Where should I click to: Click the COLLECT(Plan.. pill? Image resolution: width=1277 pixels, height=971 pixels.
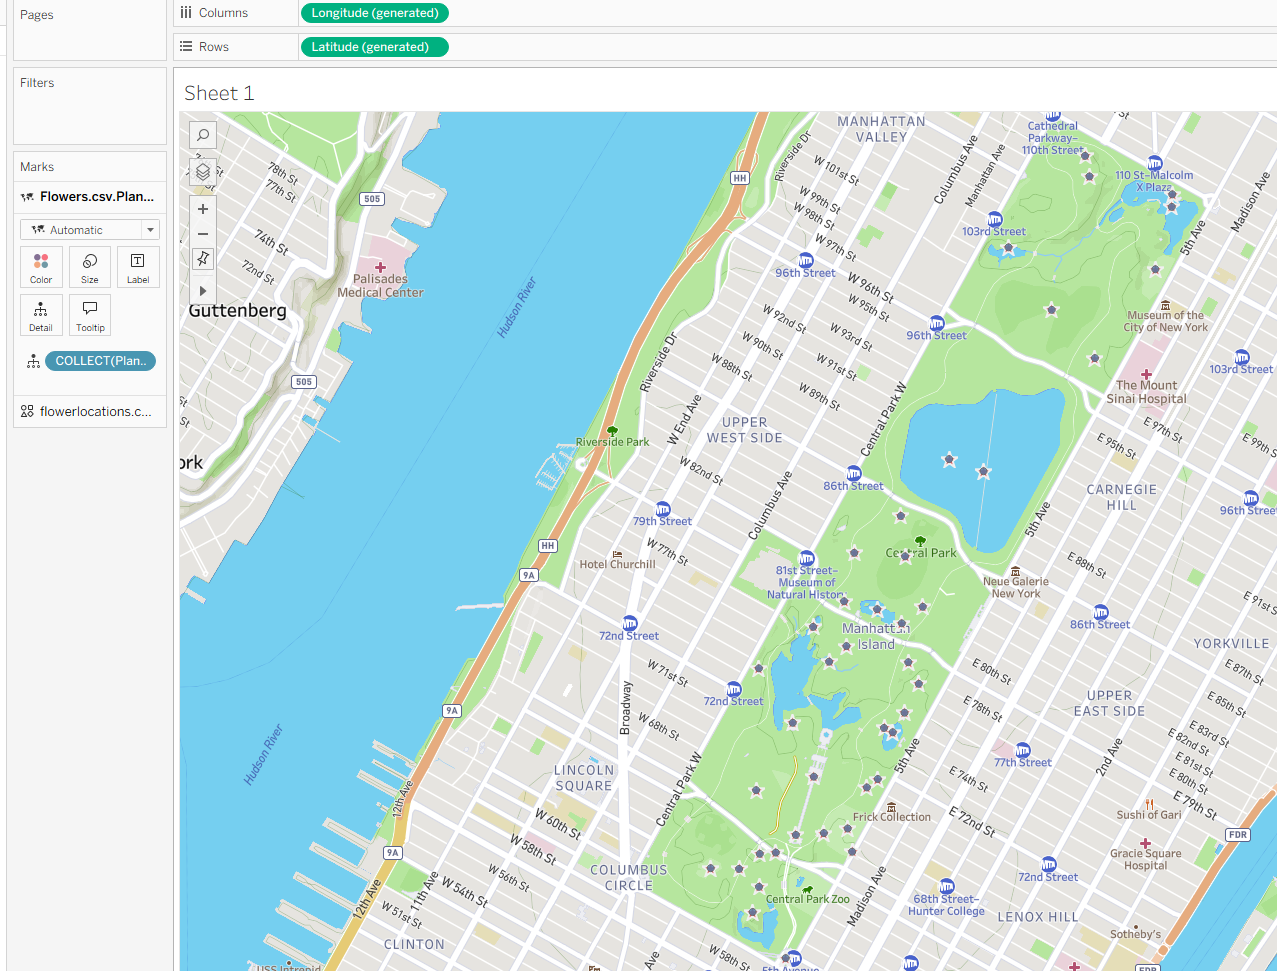coord(100,361)
